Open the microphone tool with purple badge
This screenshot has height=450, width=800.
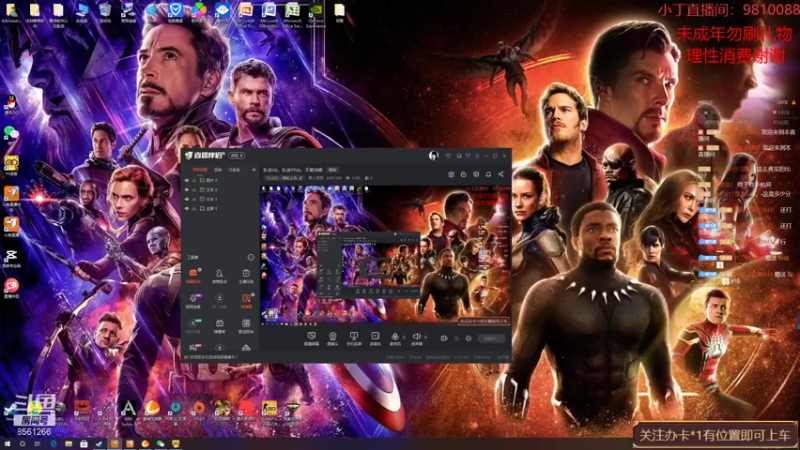pos(193,301)
